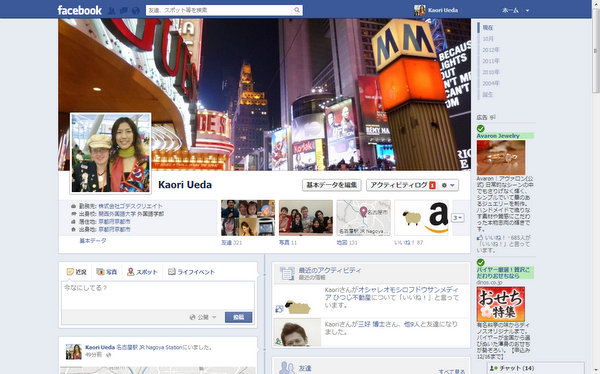Click the green check icon above Avaron Jewelry
Screen dimensions: 600x374
481,128
